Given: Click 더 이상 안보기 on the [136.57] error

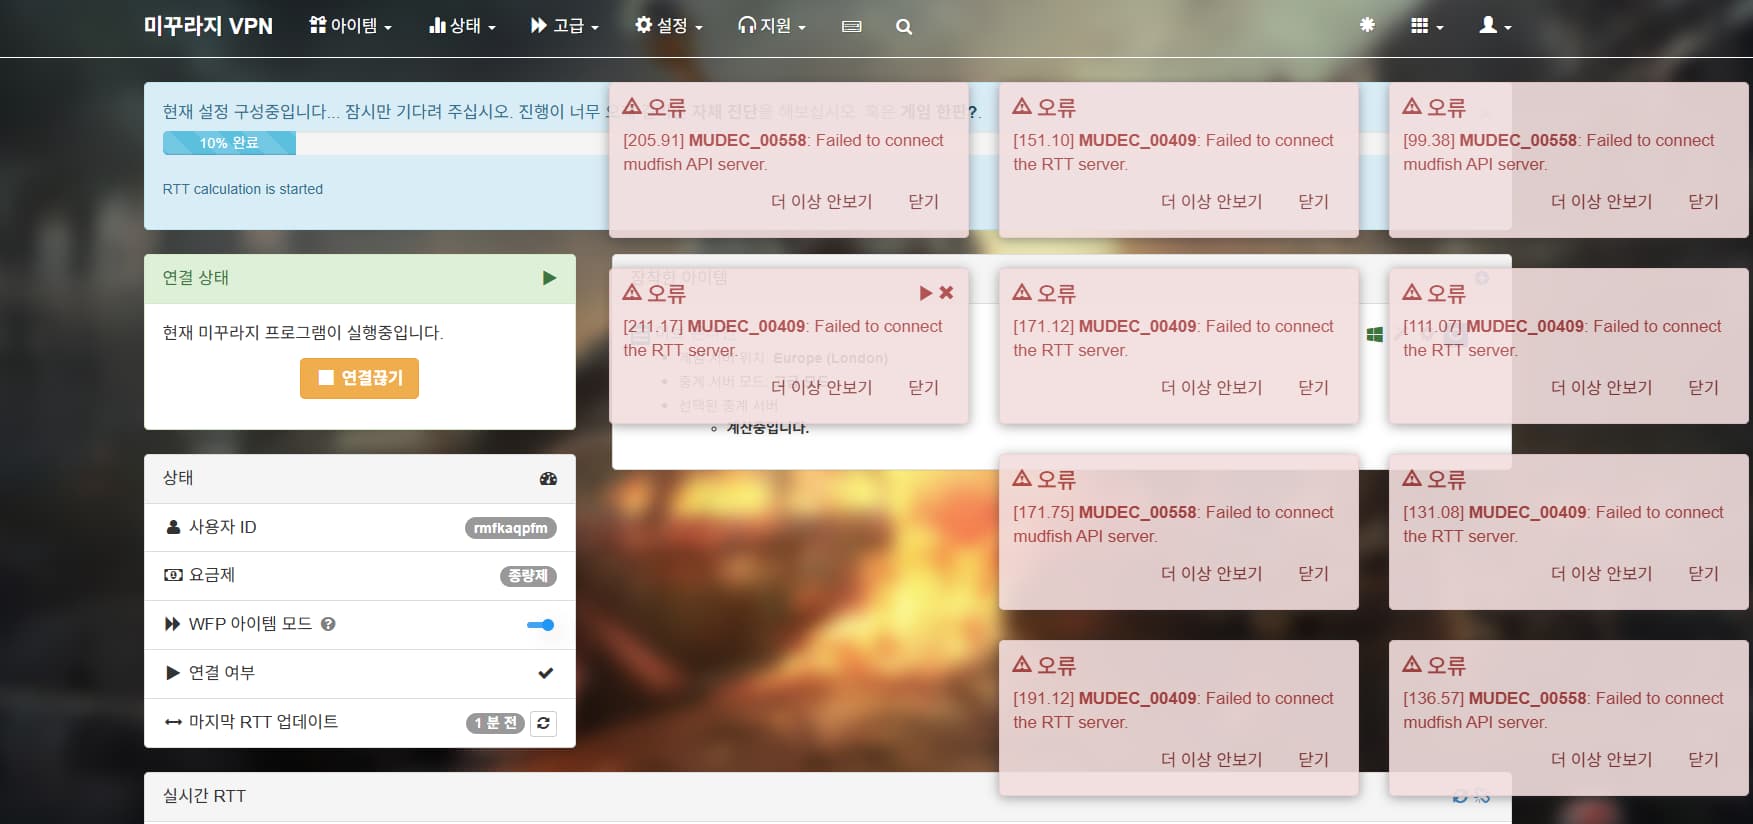Looking at the screenshot, I should [1601, 760].
